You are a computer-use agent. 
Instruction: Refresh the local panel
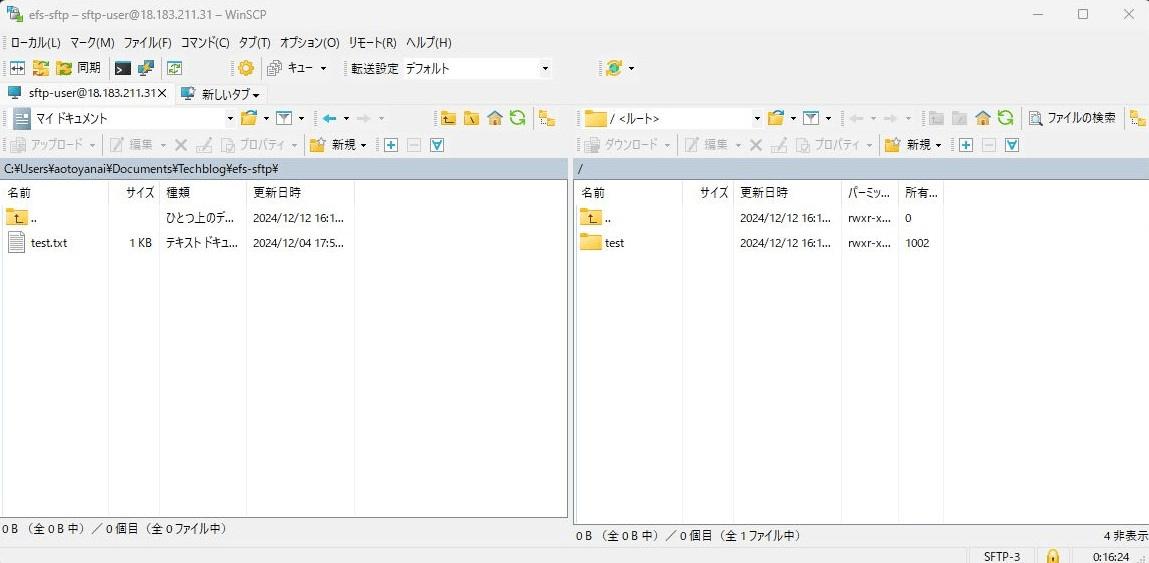pos(517,118)
